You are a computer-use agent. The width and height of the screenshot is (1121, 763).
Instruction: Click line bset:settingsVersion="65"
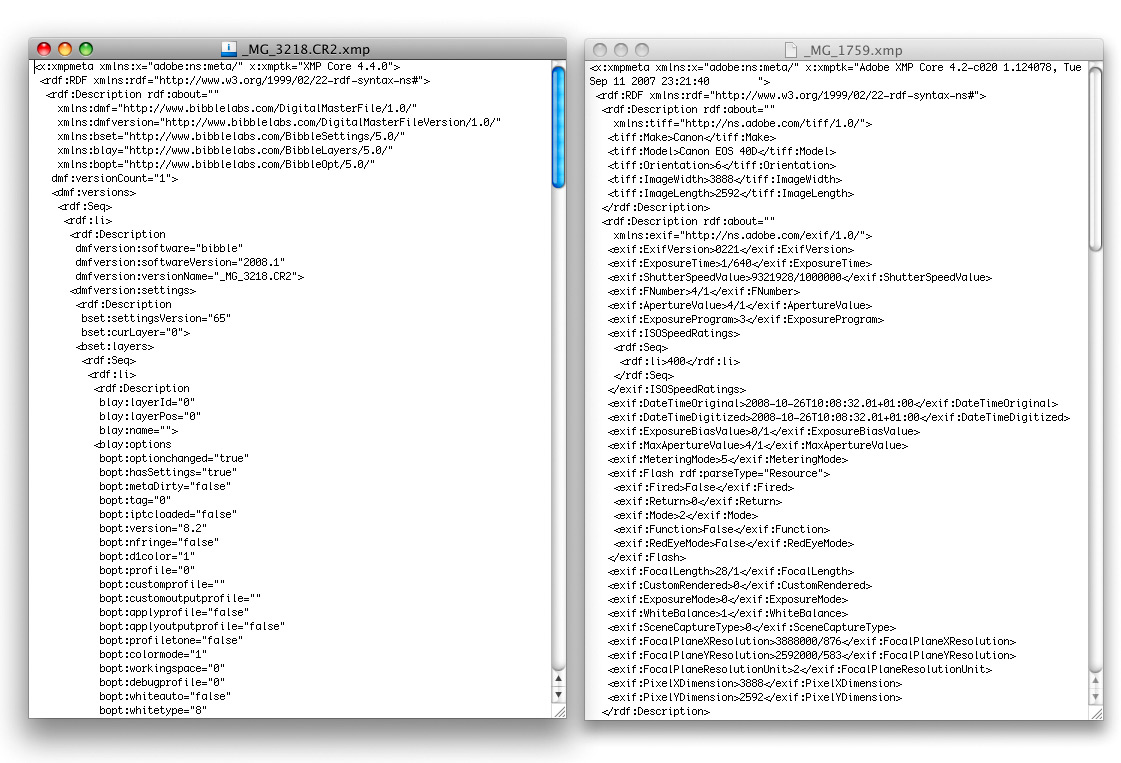pos(156,318)
